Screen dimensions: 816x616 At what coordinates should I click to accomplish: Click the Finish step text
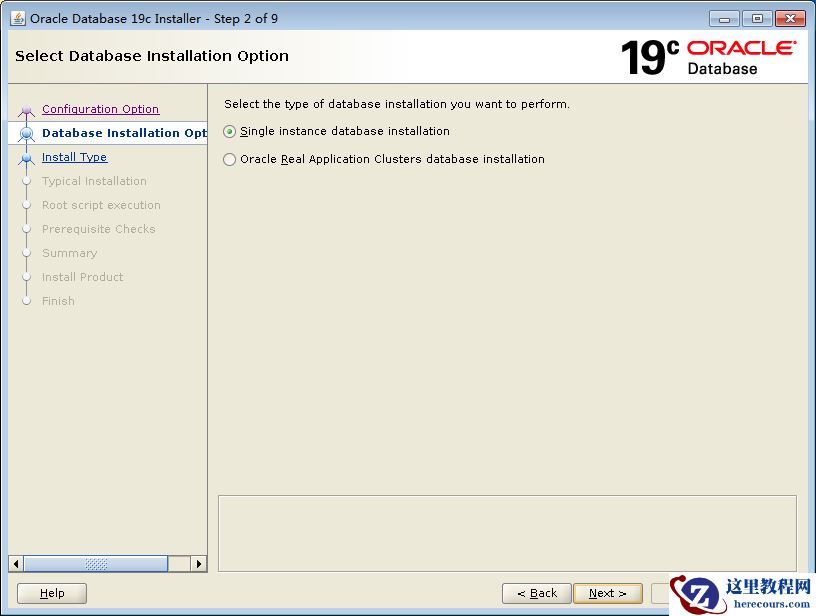[x=58, y=301]
